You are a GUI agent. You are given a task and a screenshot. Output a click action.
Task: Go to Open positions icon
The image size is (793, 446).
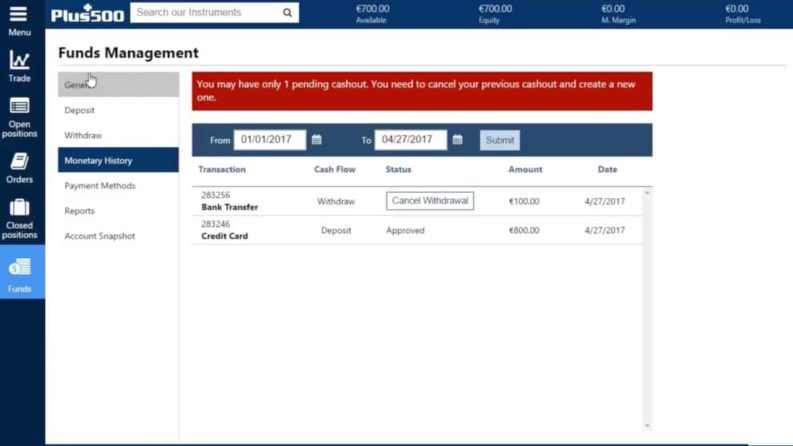19,106
